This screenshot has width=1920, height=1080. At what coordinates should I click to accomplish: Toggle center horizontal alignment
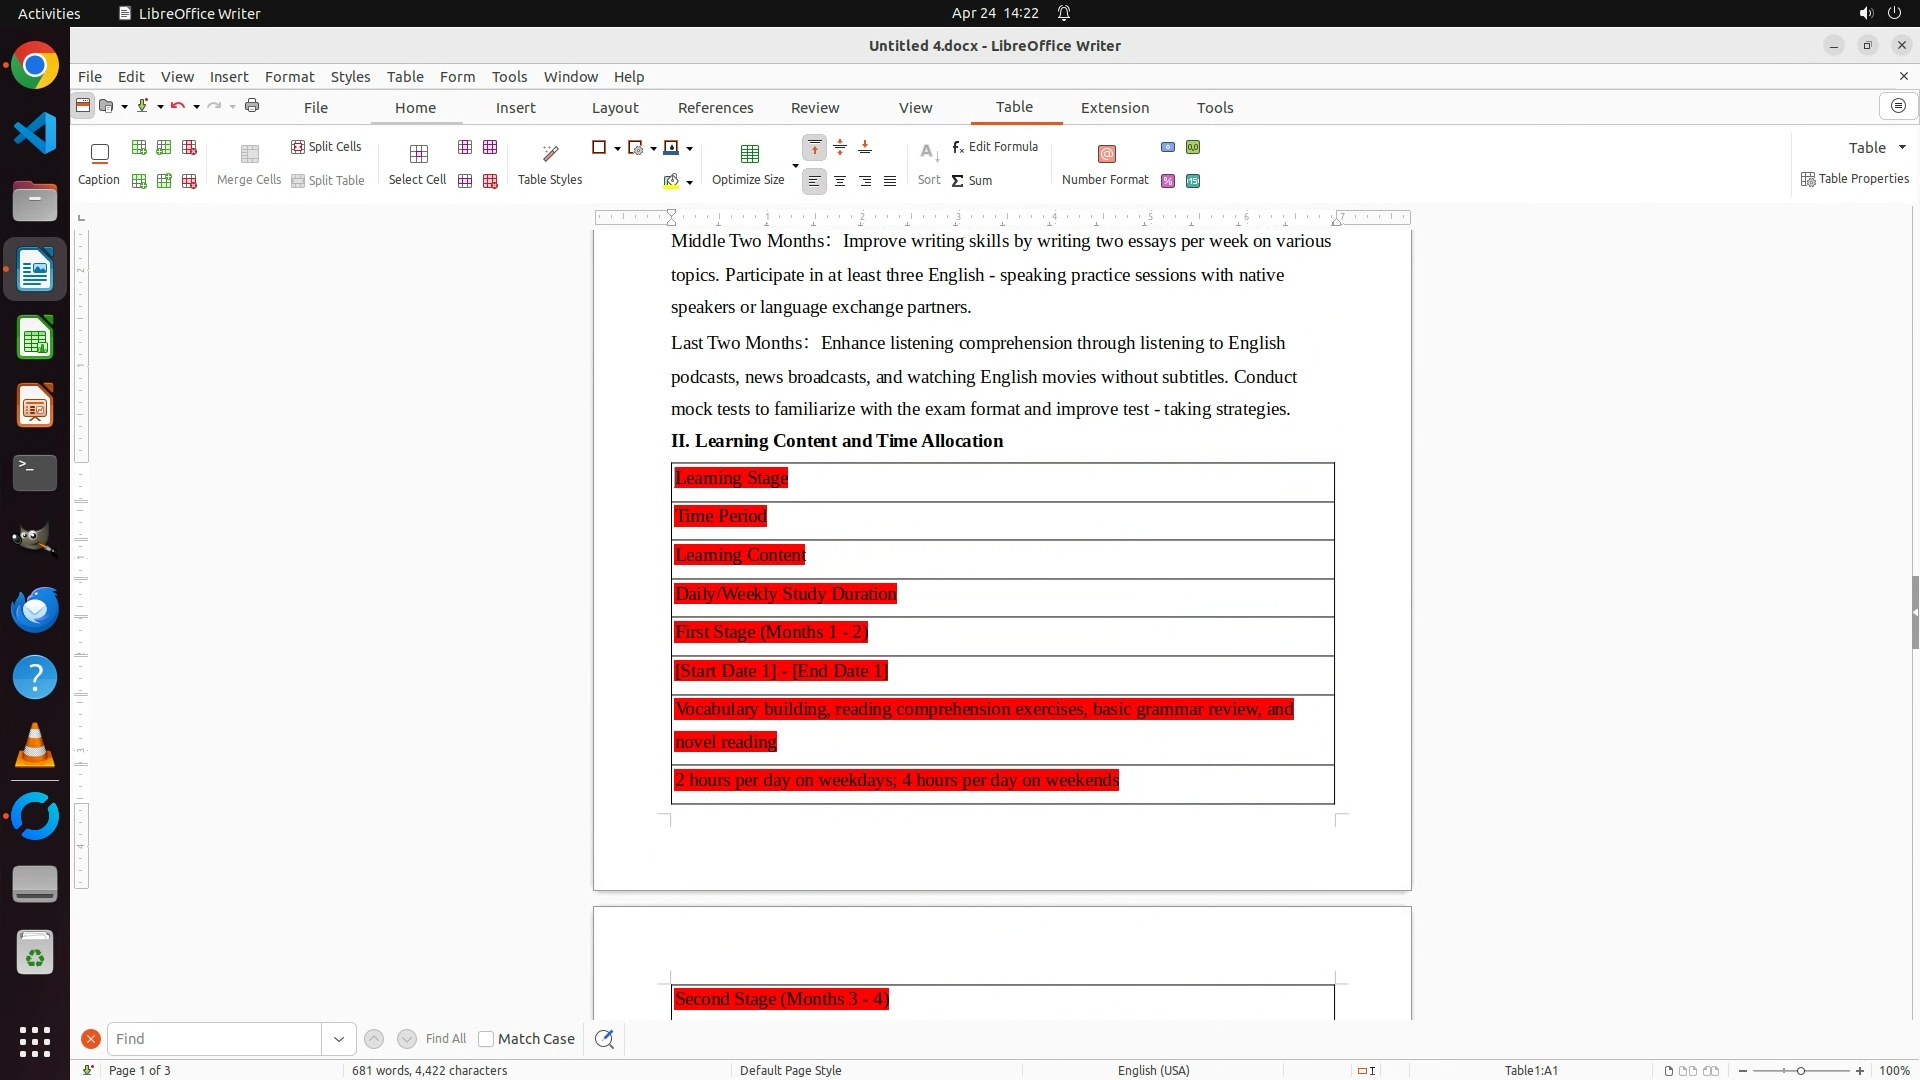click(x=840, y=181)
